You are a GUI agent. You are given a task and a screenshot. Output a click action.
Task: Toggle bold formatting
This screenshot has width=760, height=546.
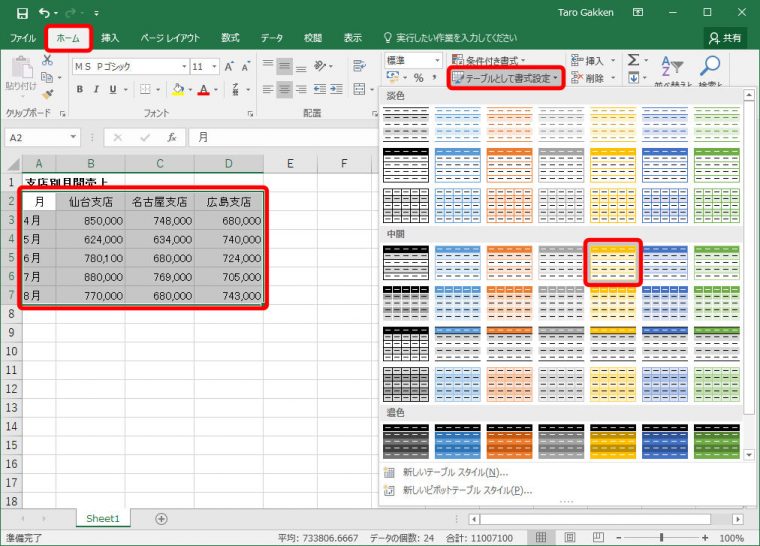coord(80,89)
